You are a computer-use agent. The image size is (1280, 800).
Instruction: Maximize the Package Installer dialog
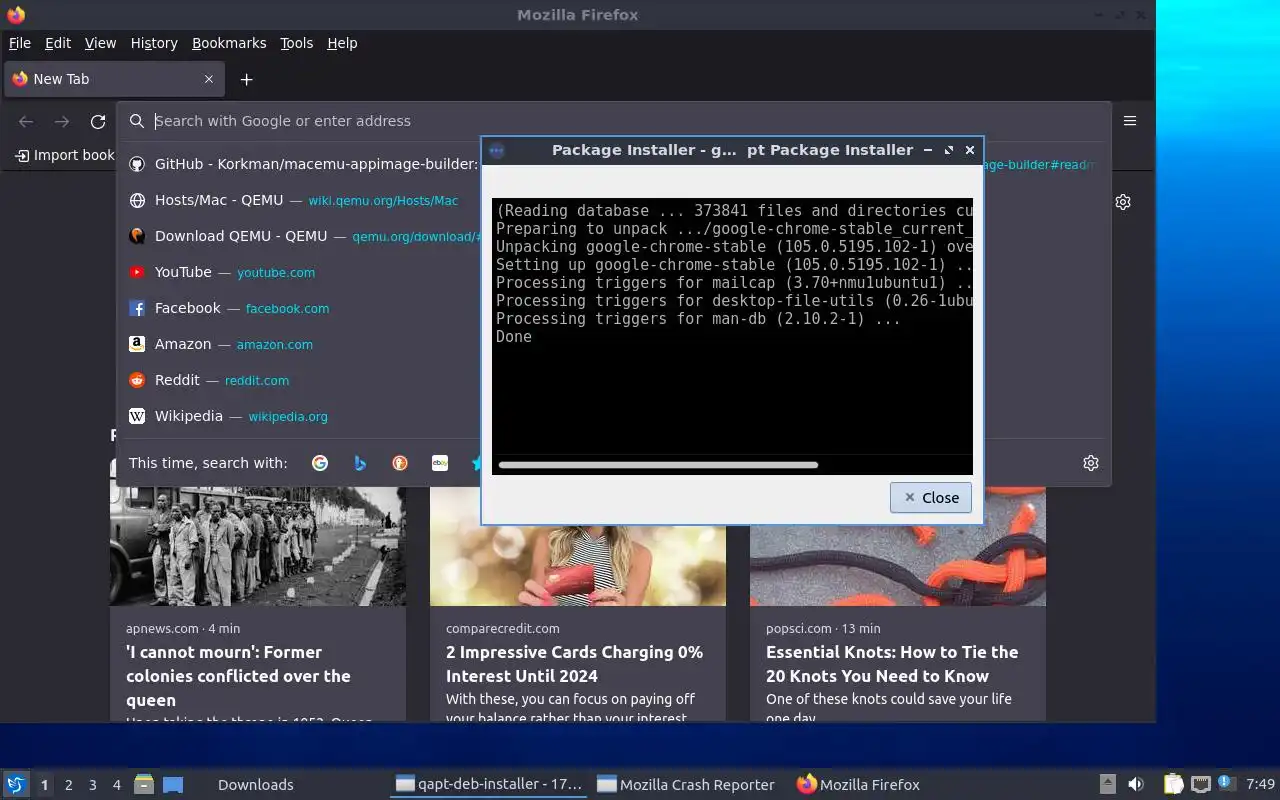tap(949, 150)
